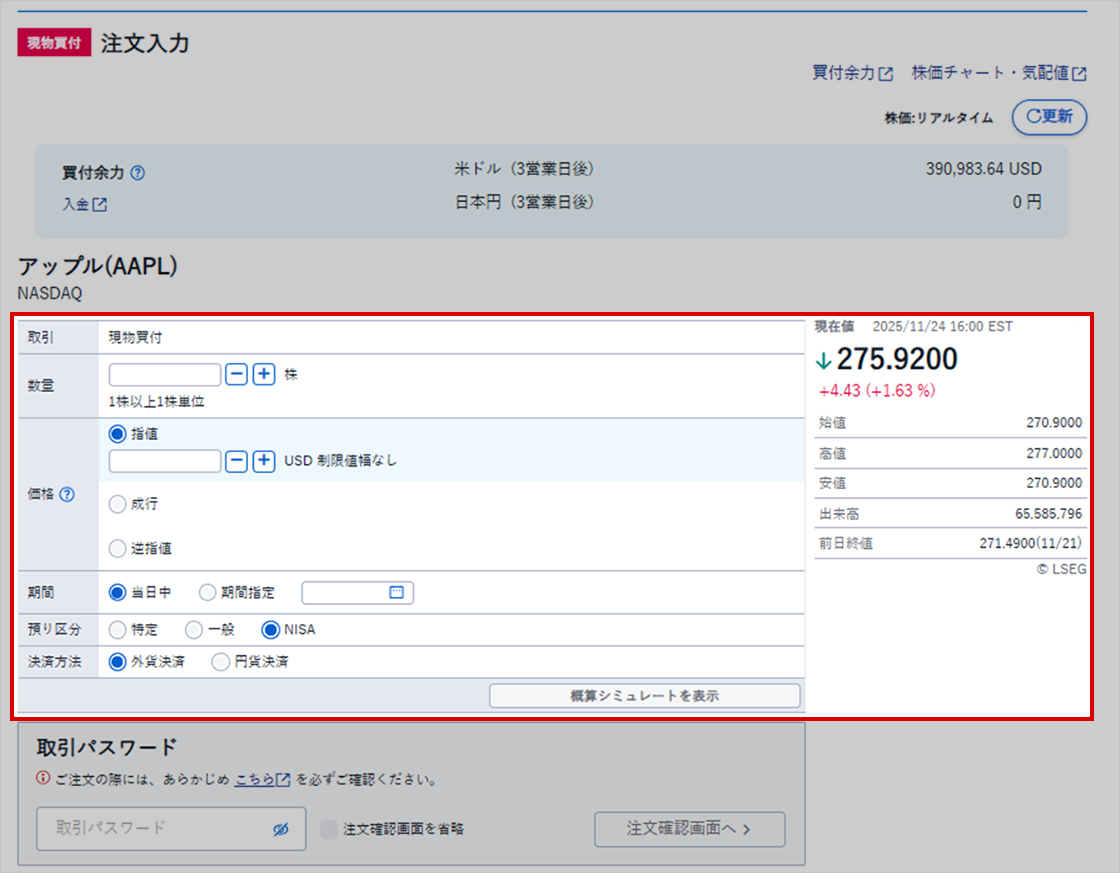
Task: Decrease limit price with minus icon
Action: [236, 461]
